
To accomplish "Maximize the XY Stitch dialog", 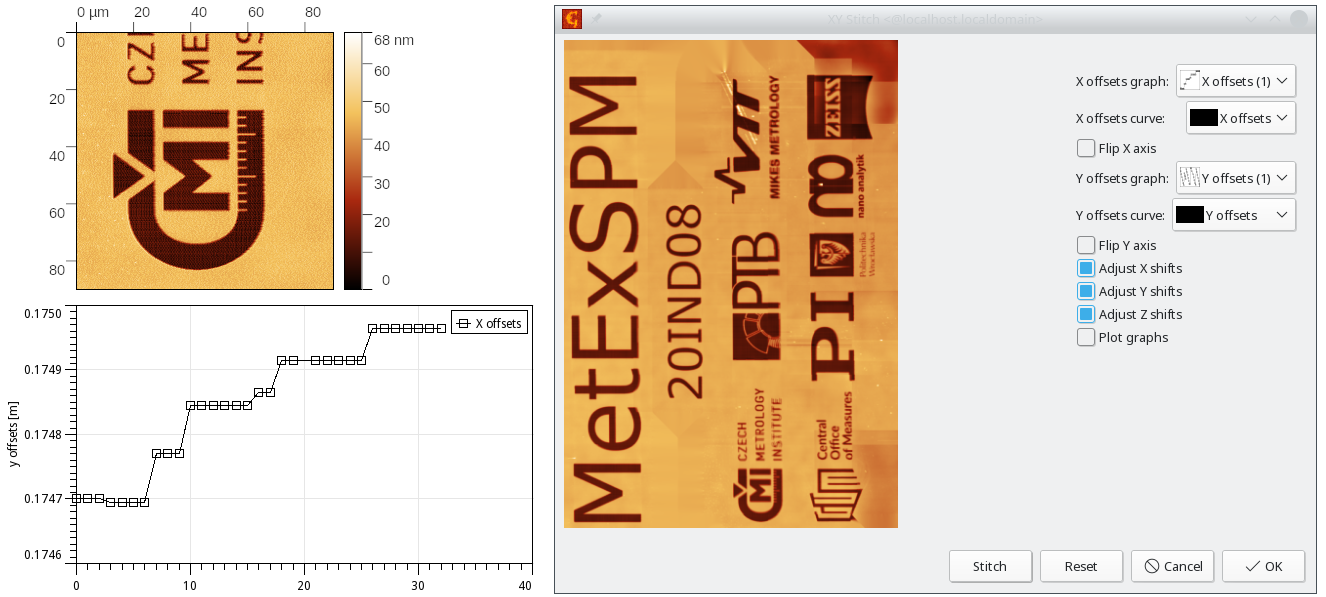I will pos(1275,19).
